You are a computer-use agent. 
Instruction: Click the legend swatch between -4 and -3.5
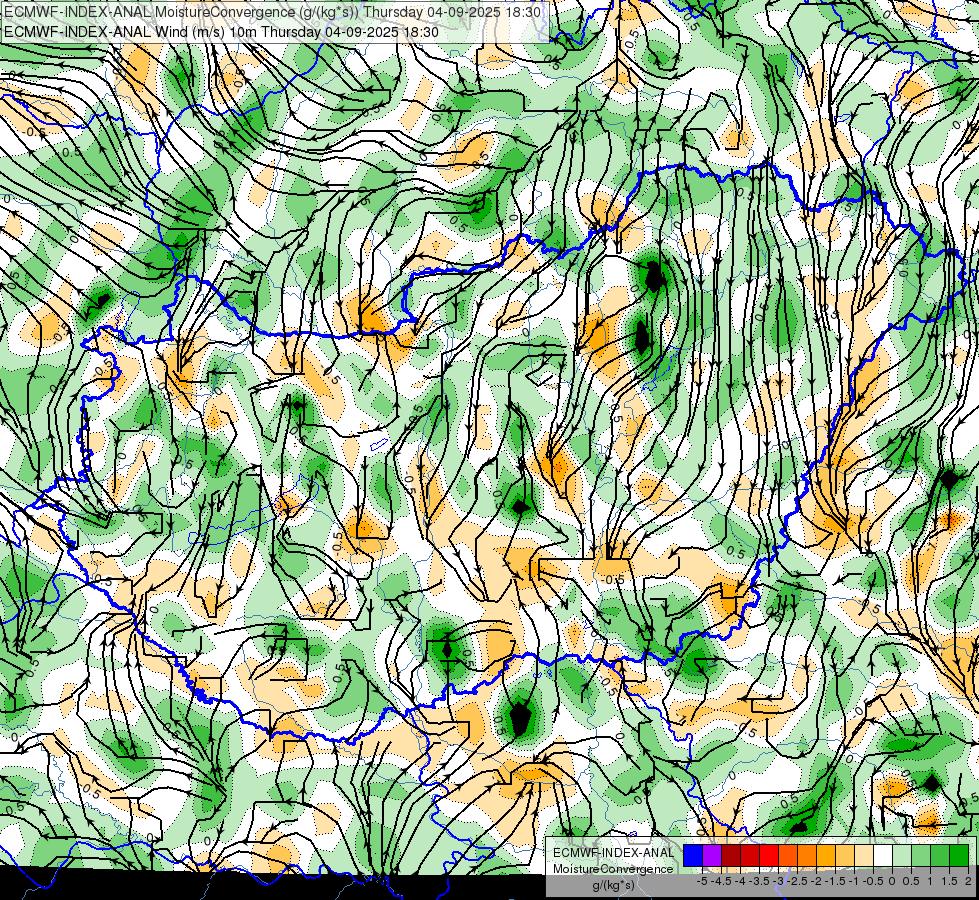click(x=750, y=856)
